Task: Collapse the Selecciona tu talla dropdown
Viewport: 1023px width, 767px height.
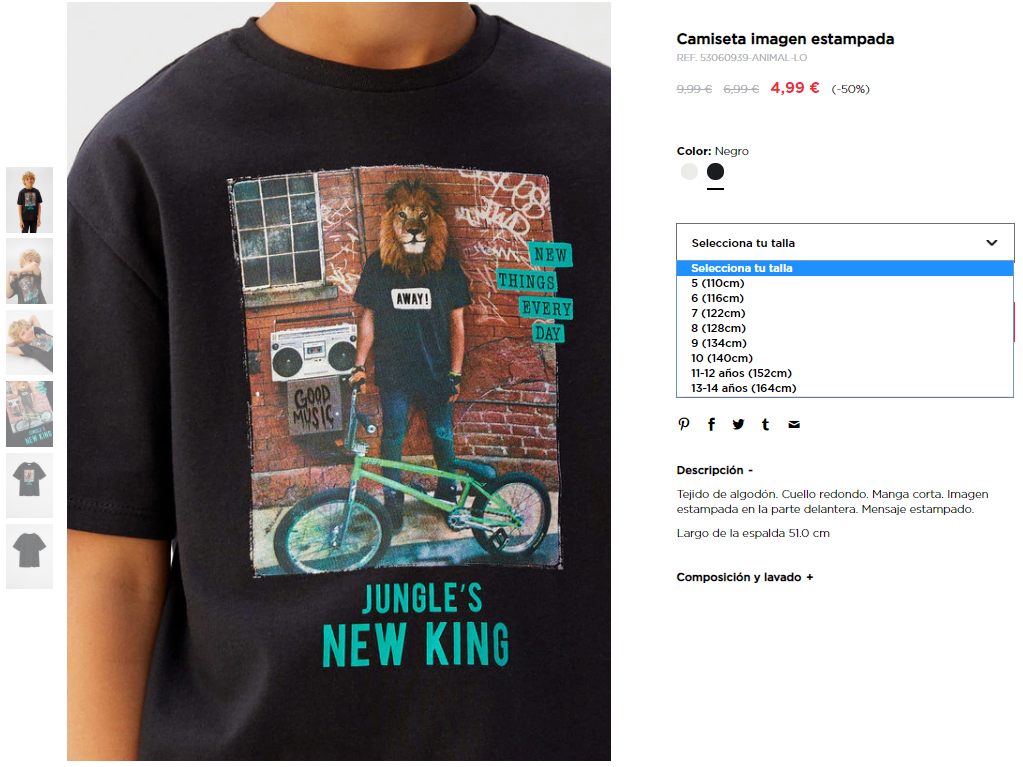Action: (x=845, y=243)
